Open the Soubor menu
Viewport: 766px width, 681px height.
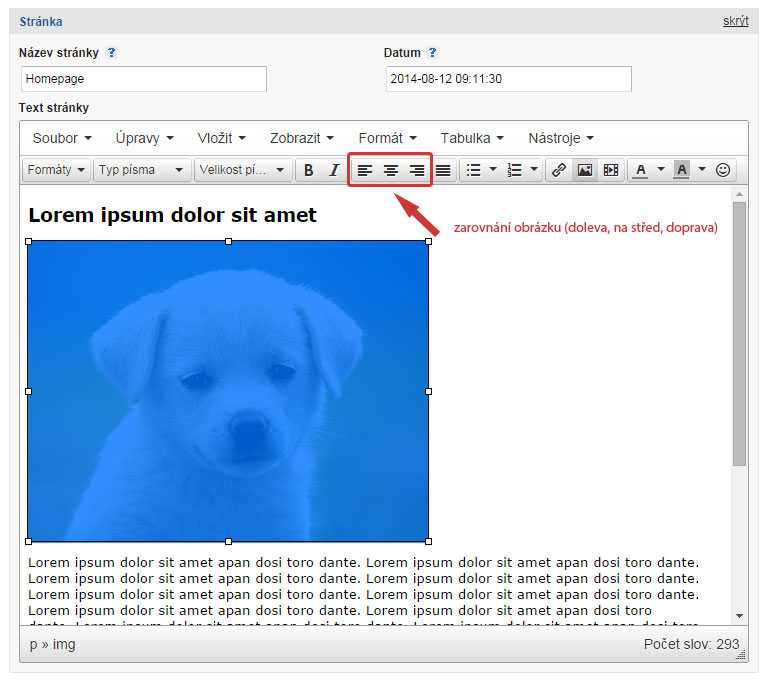click(x=62, y=138)
